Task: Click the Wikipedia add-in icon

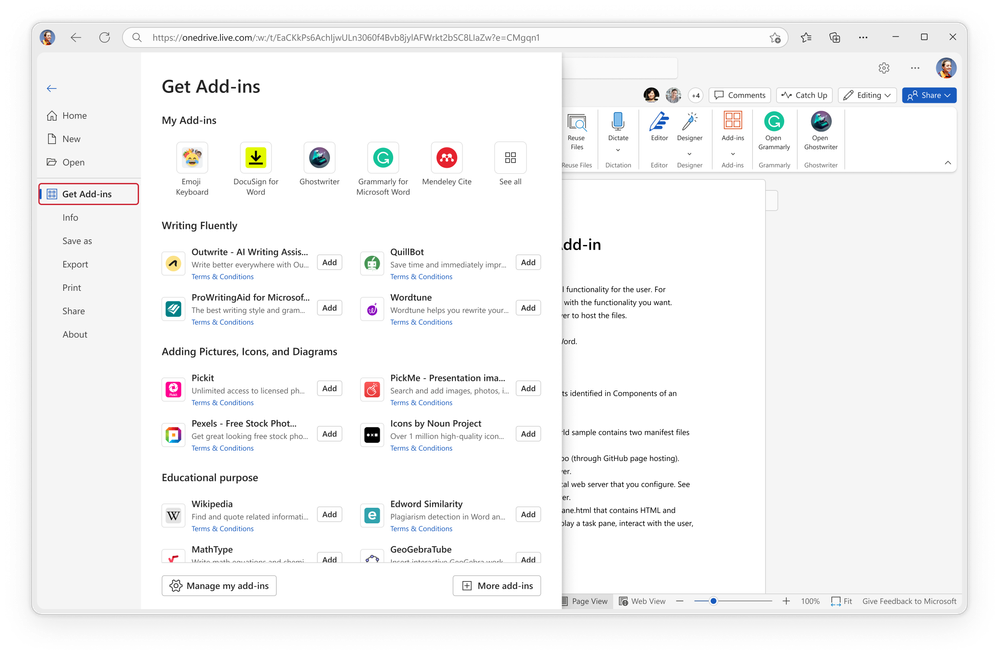Action: (x=173, y=515)
